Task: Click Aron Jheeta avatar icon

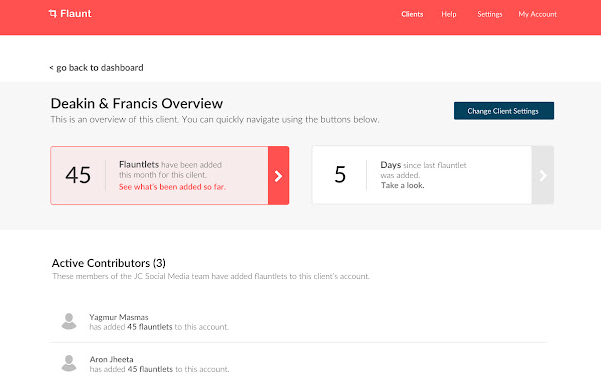Action: (x=69, y=363)
